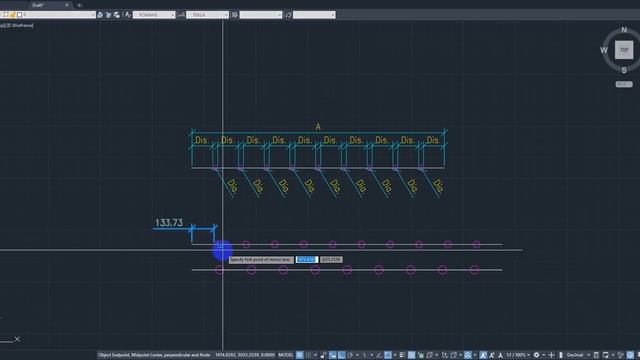This screenshot has width=640, height=360.
Task: Open the table style dropdown
Action: 261,15
